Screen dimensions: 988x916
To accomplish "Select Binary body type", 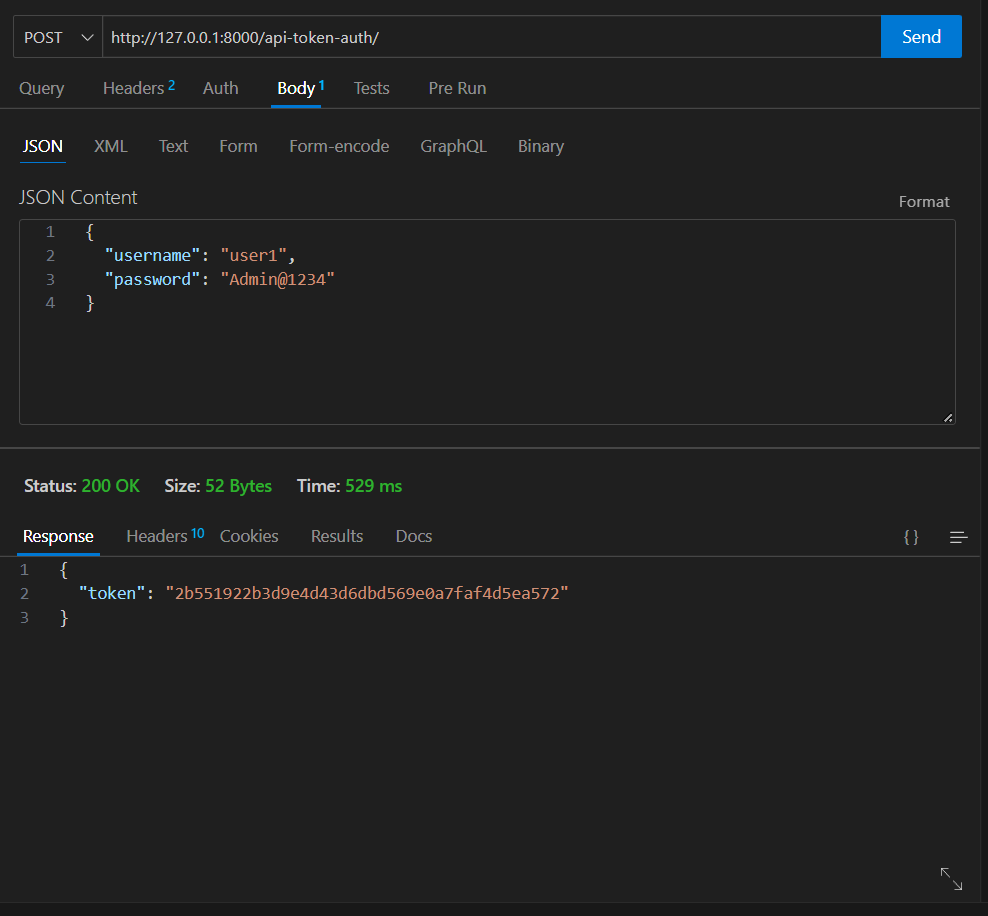I will (x=541, y=146).
